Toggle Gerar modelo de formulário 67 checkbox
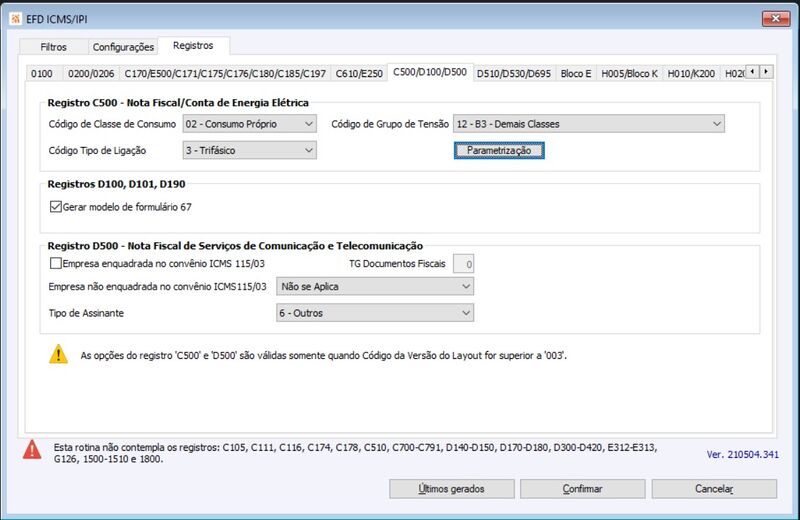 [56, 207]
